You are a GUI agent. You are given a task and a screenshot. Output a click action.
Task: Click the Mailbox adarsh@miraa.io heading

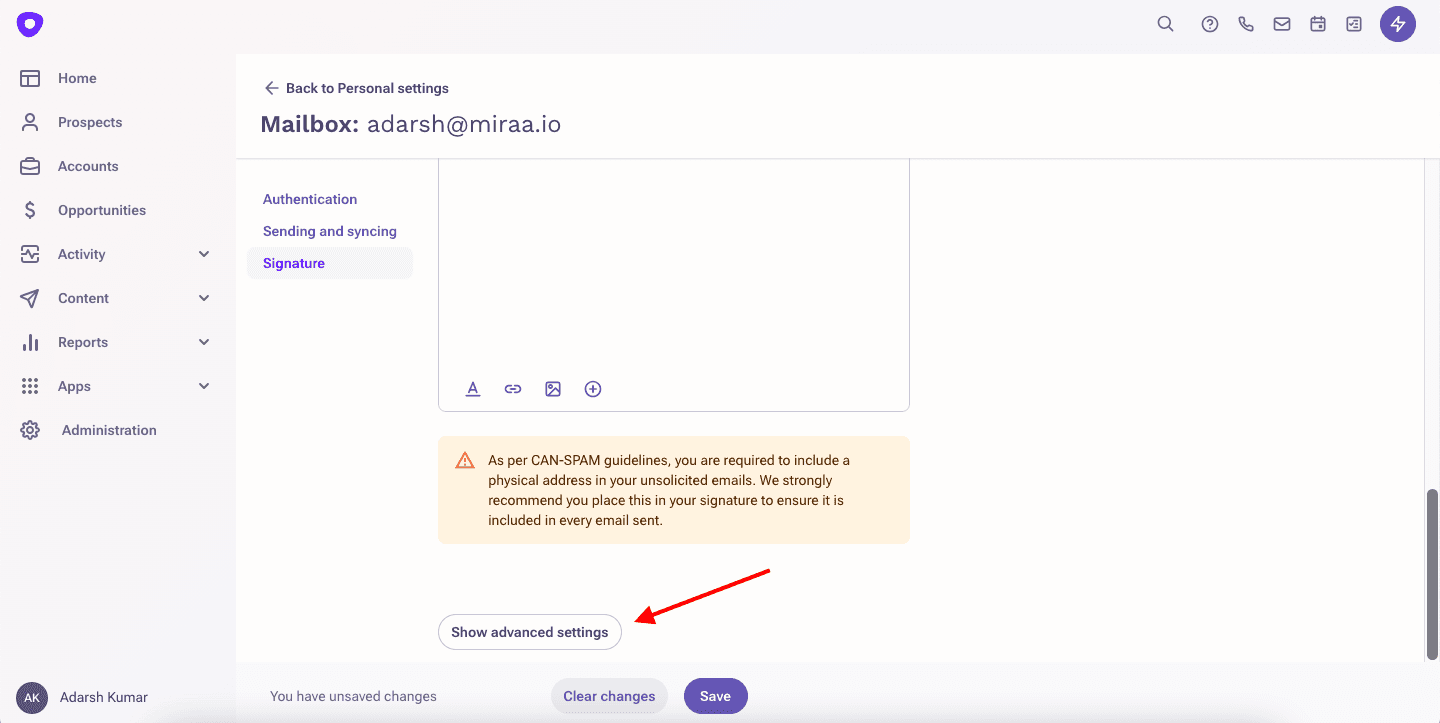point(411,124)
